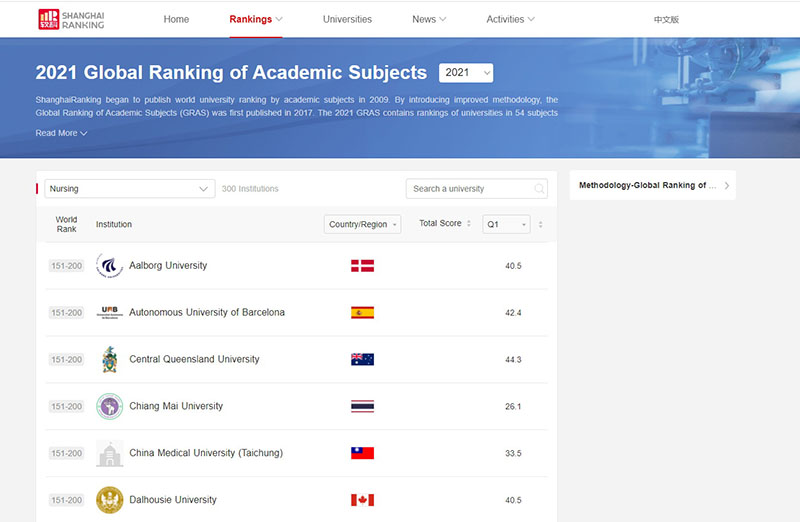Viewport: 800px width, 522px height.
Task: Expand the News menu
Action: pos(429,19)
